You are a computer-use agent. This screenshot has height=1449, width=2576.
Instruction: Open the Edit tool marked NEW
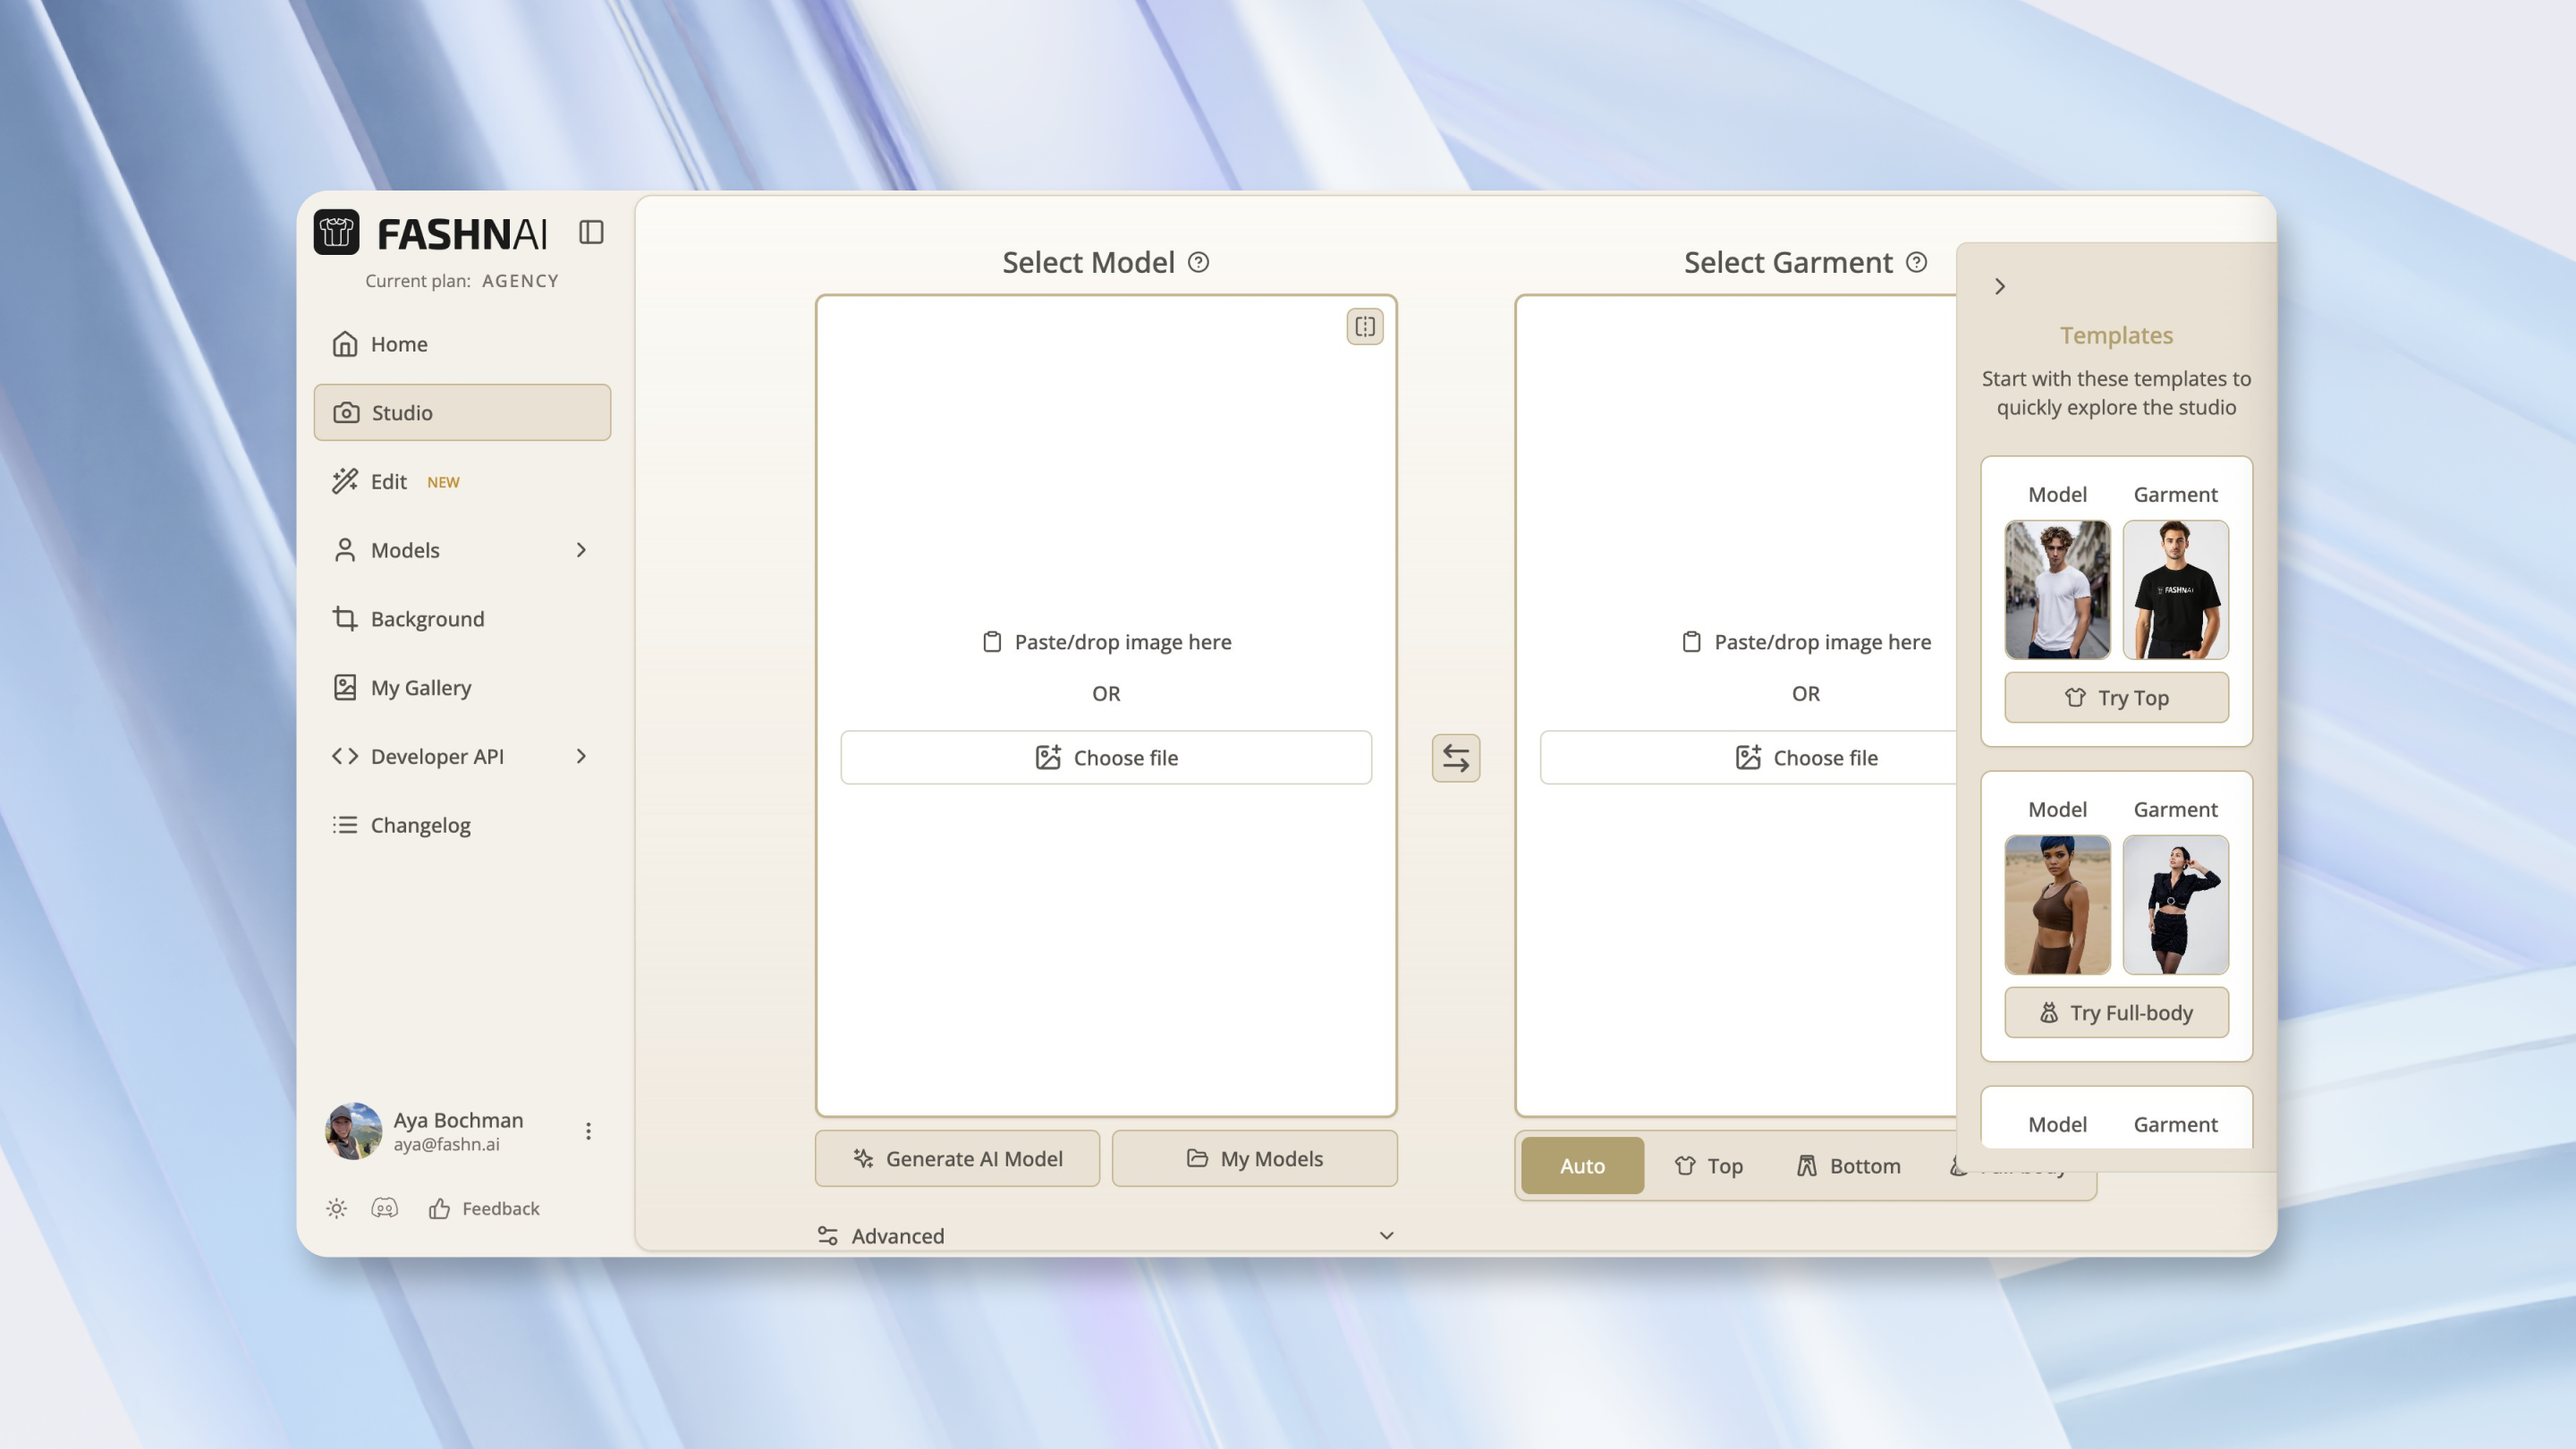(x=462, y=481)
